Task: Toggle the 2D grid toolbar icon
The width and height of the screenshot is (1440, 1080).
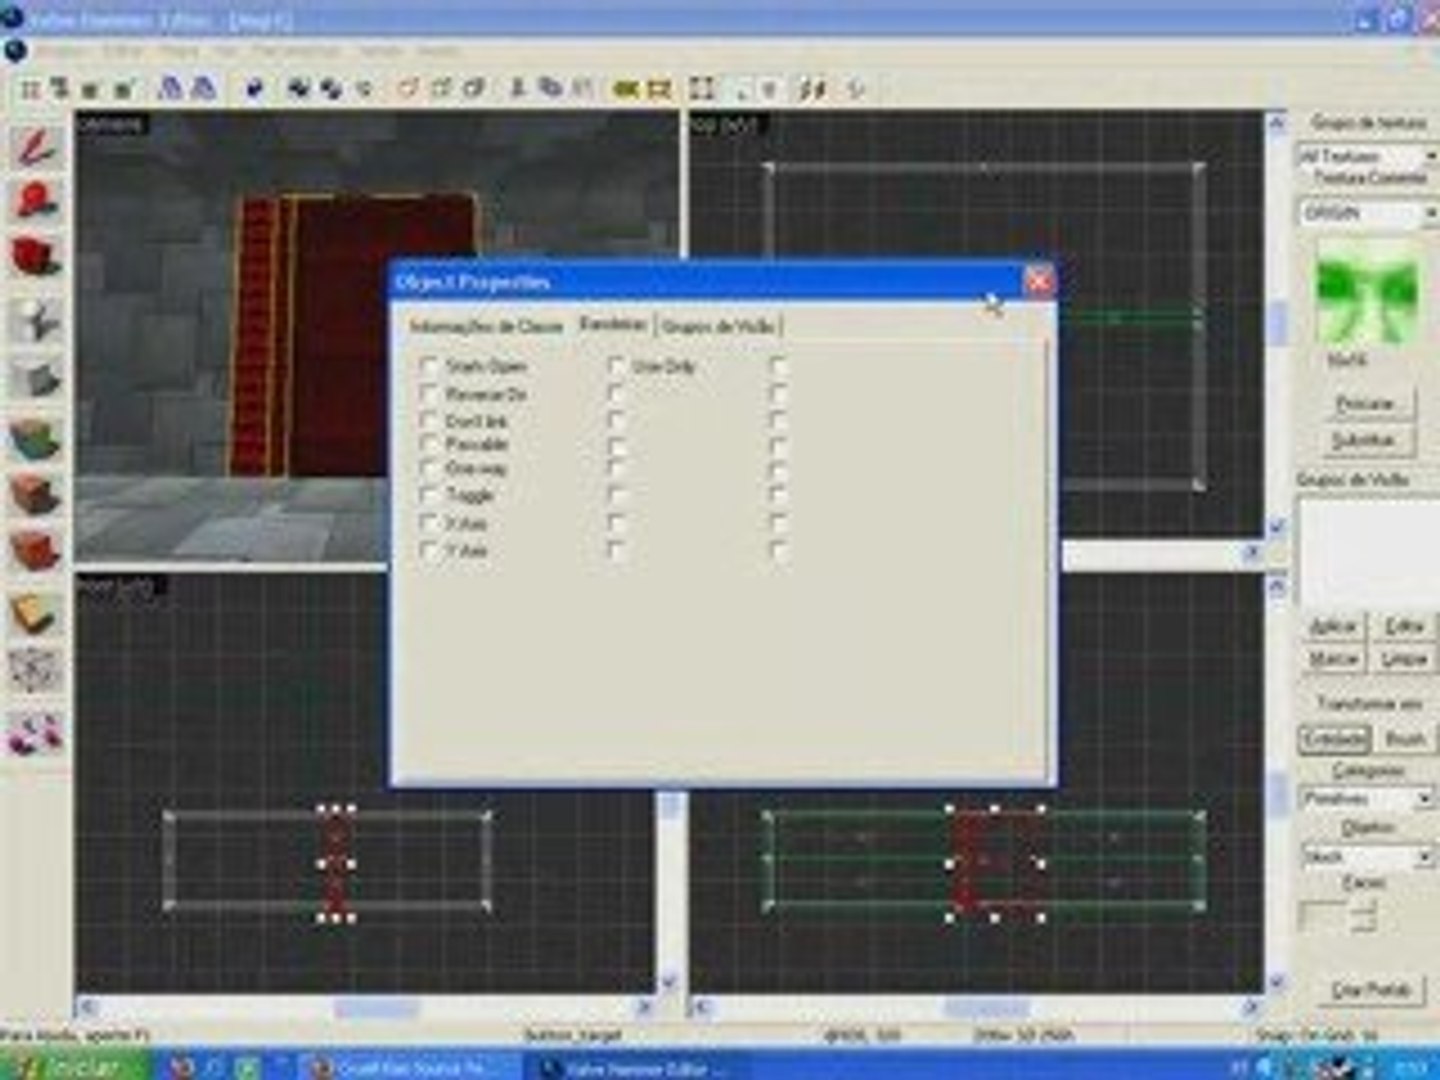Action: [31, 89]
